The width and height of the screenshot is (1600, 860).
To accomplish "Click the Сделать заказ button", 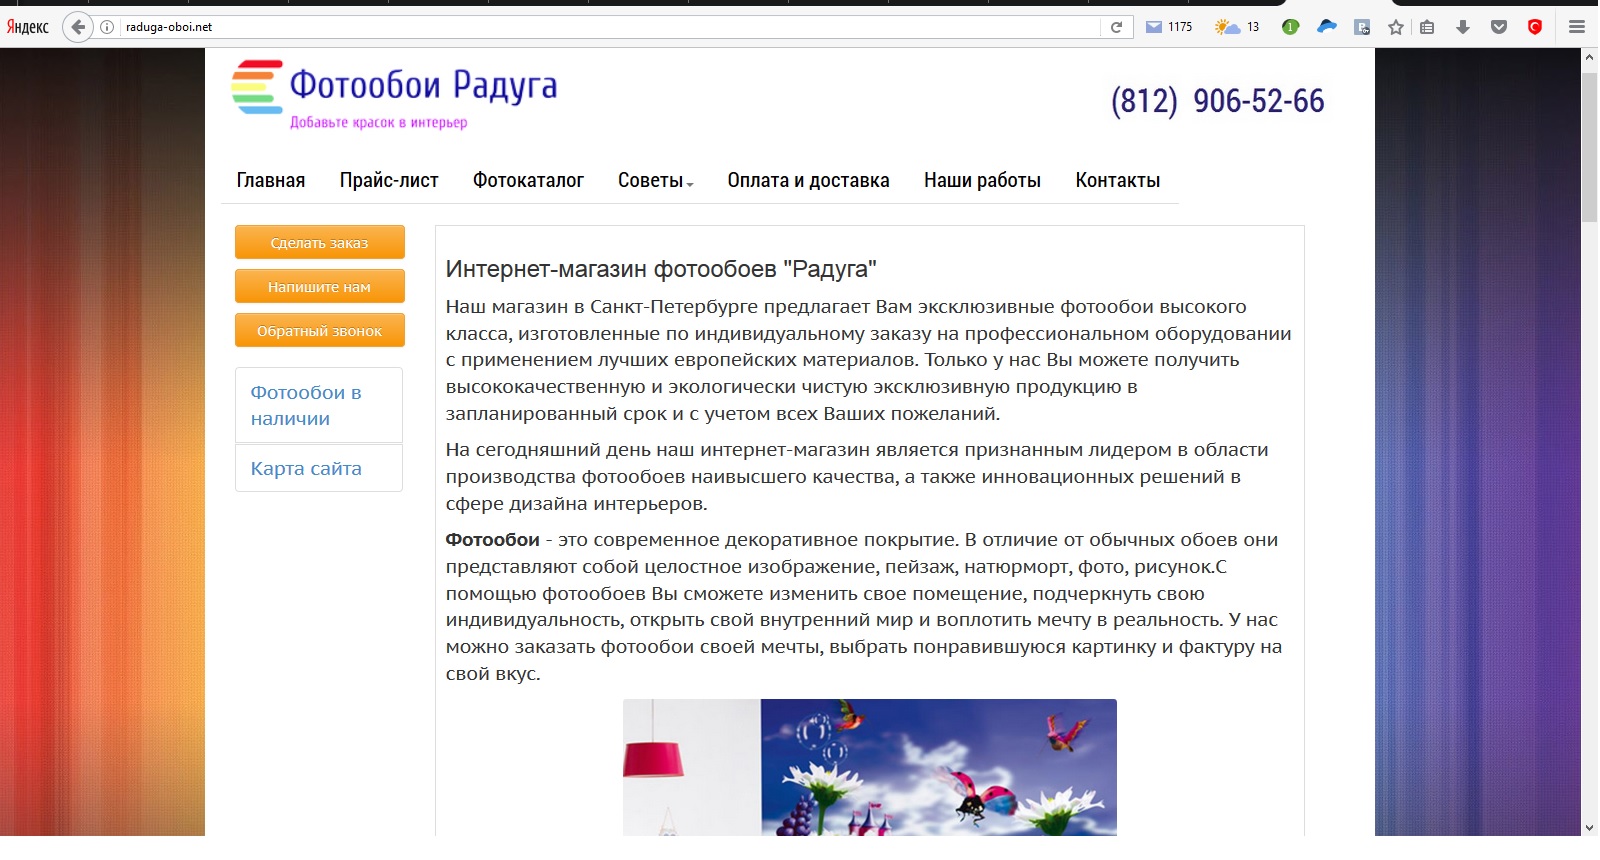I will pyautogui.click(x=320, y=242).
